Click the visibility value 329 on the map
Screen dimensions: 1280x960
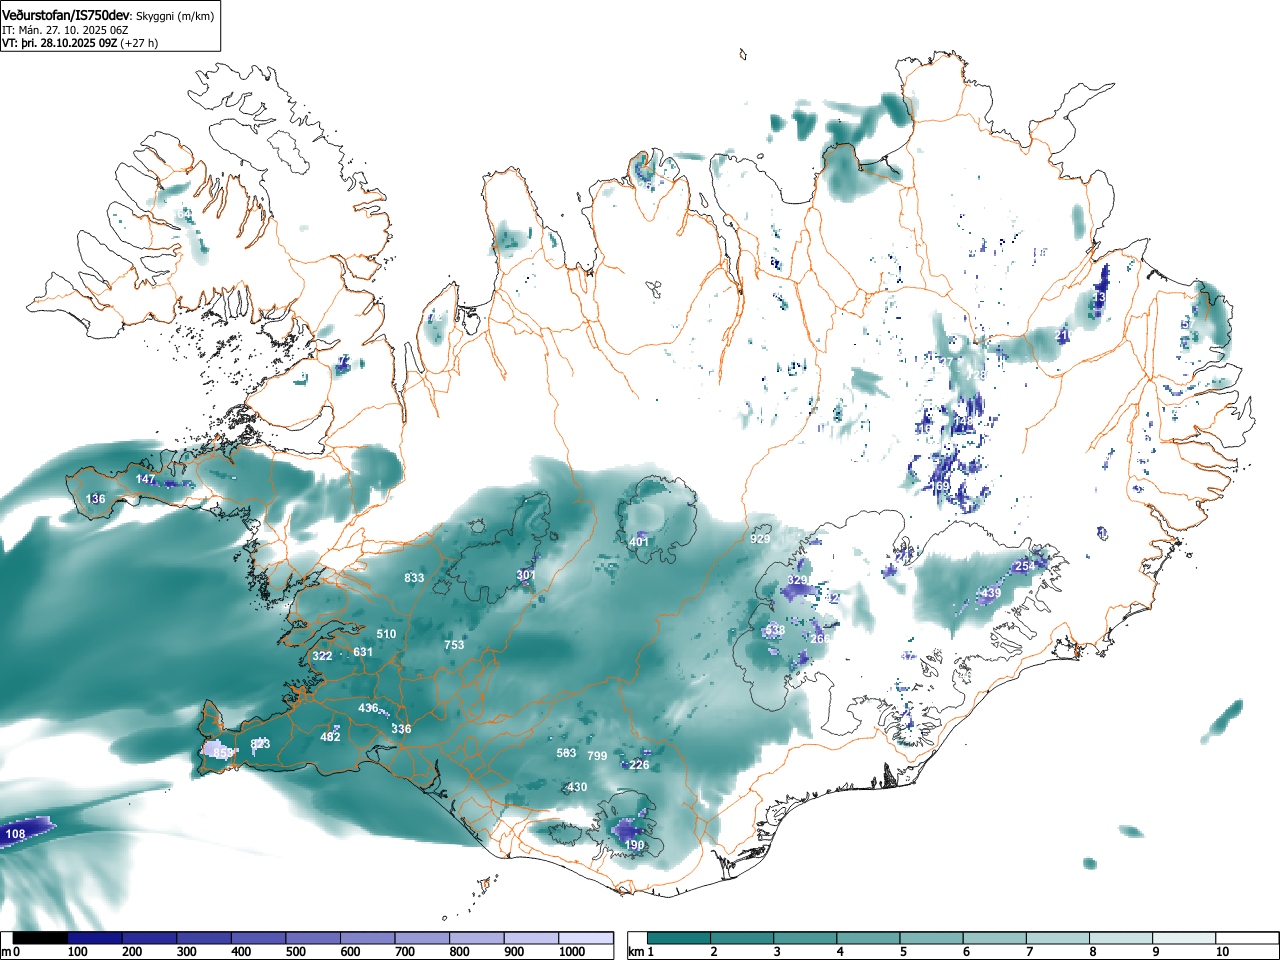tap(797, 580)
